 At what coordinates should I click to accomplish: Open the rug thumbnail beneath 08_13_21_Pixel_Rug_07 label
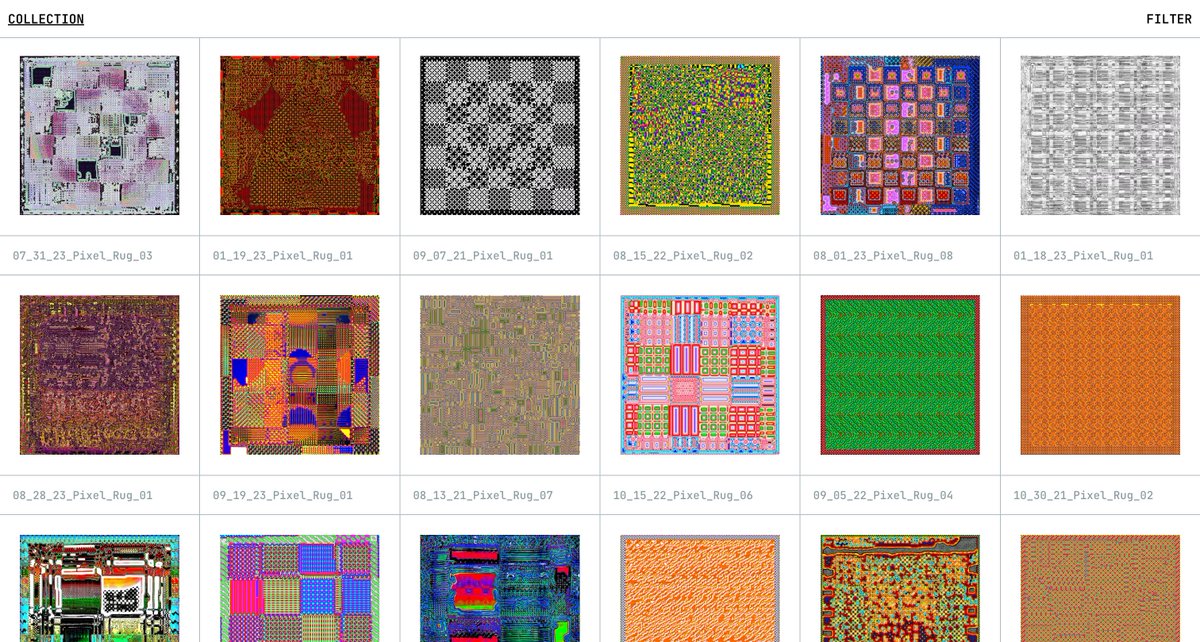[500, 589]
